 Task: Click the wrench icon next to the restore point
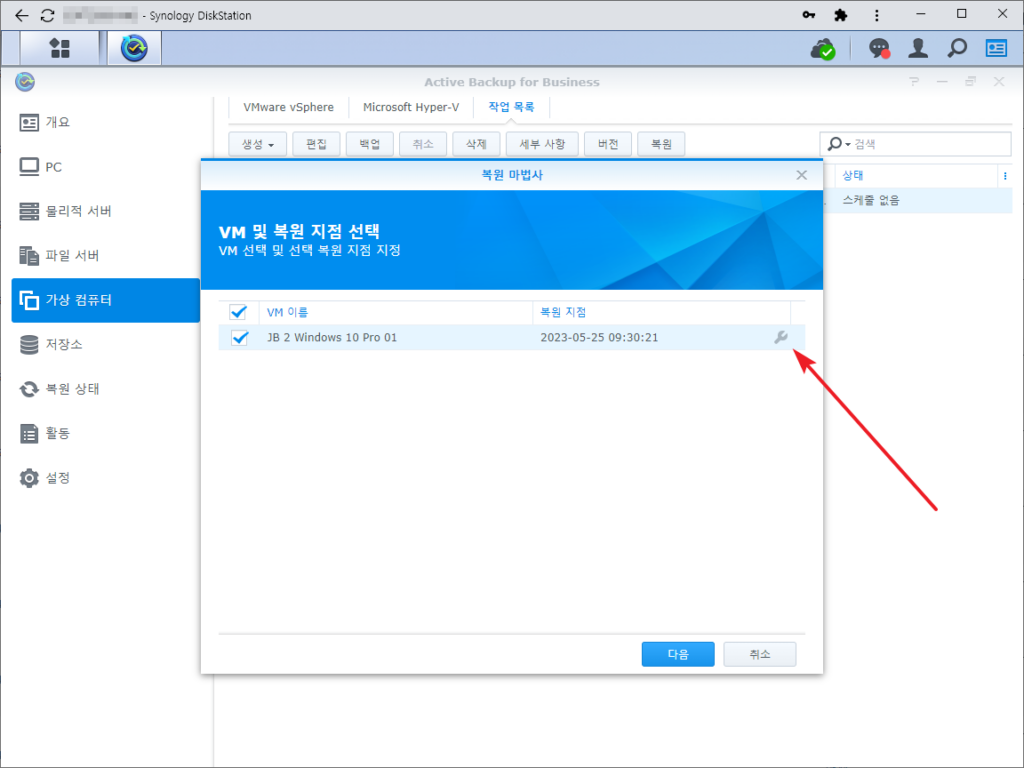781,338
